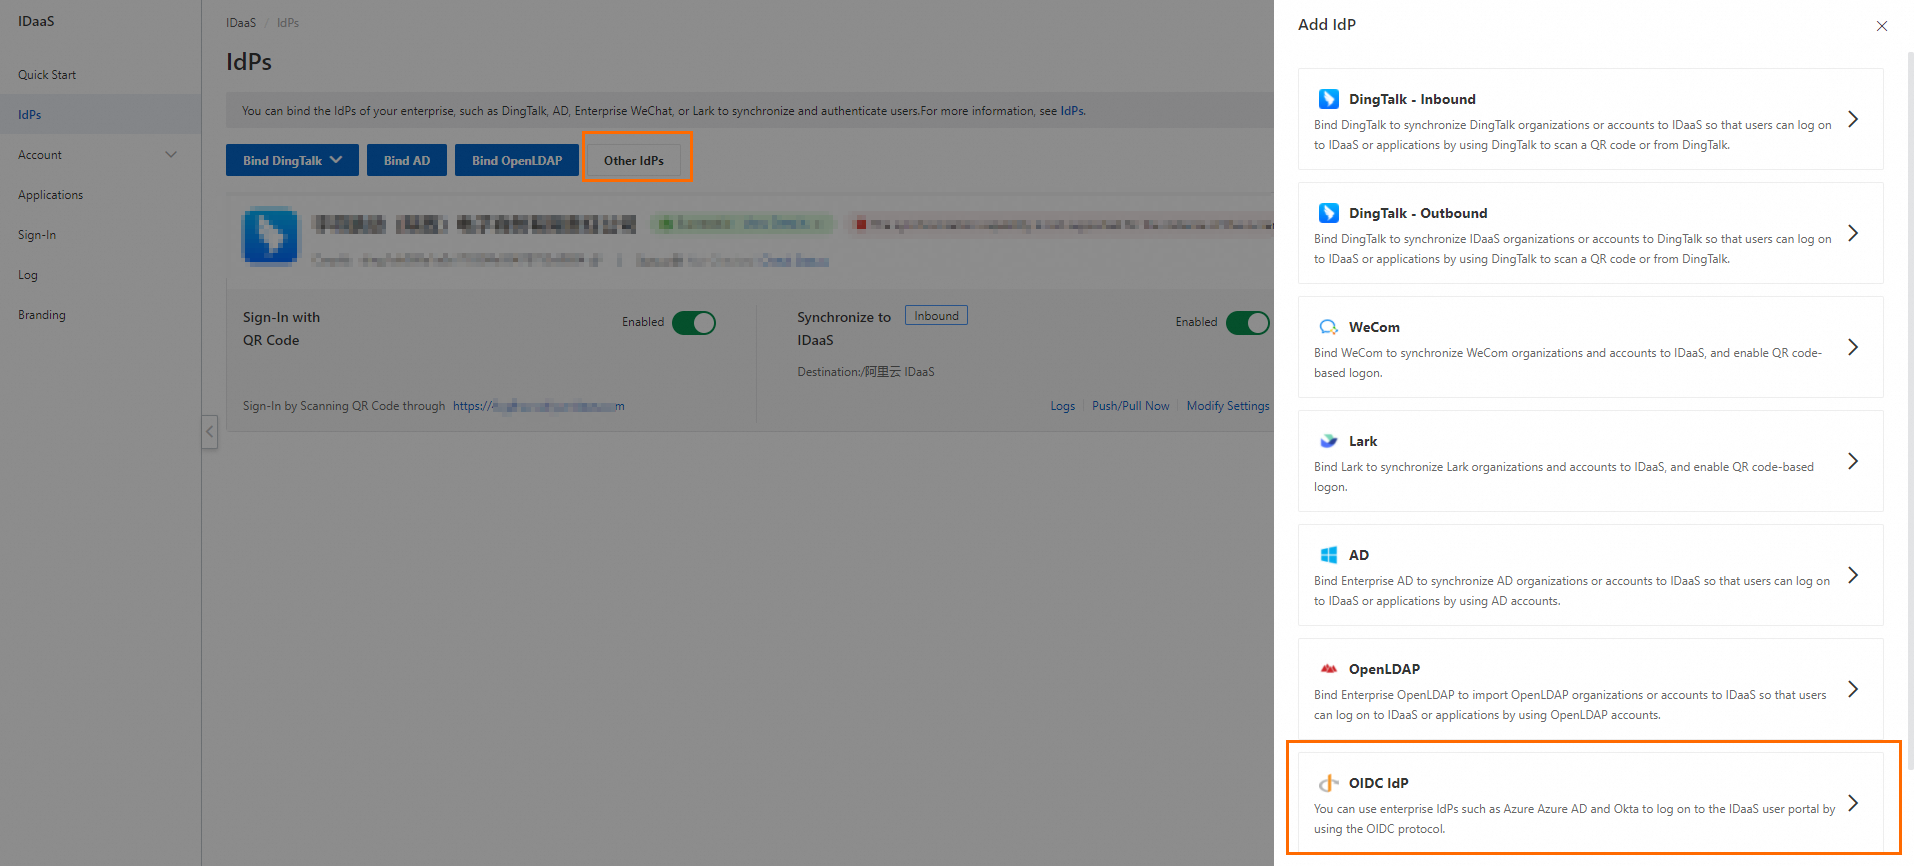Click Modify Settings link
This screenshot has width=1914, height=866.
pyautogui.click(x=1228, y=406)
